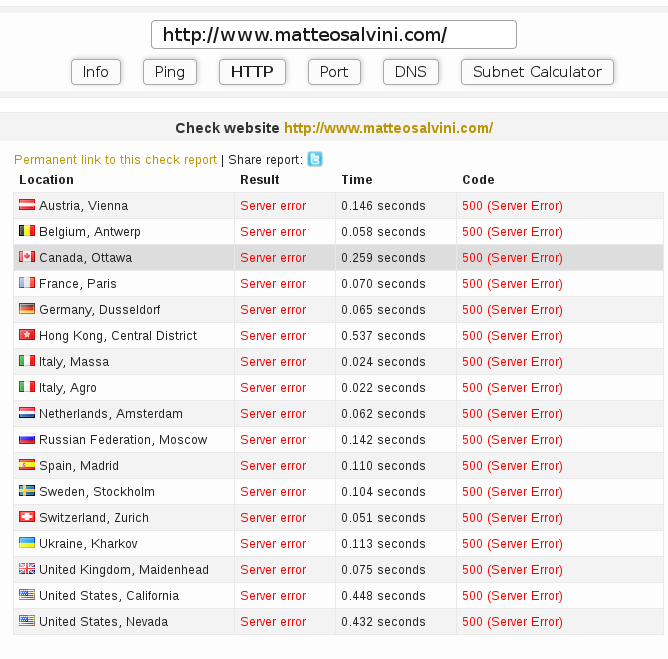Open the Subnet Calculator
The width and height of the screenshot is (668, 659).
(x=537, y=72)
